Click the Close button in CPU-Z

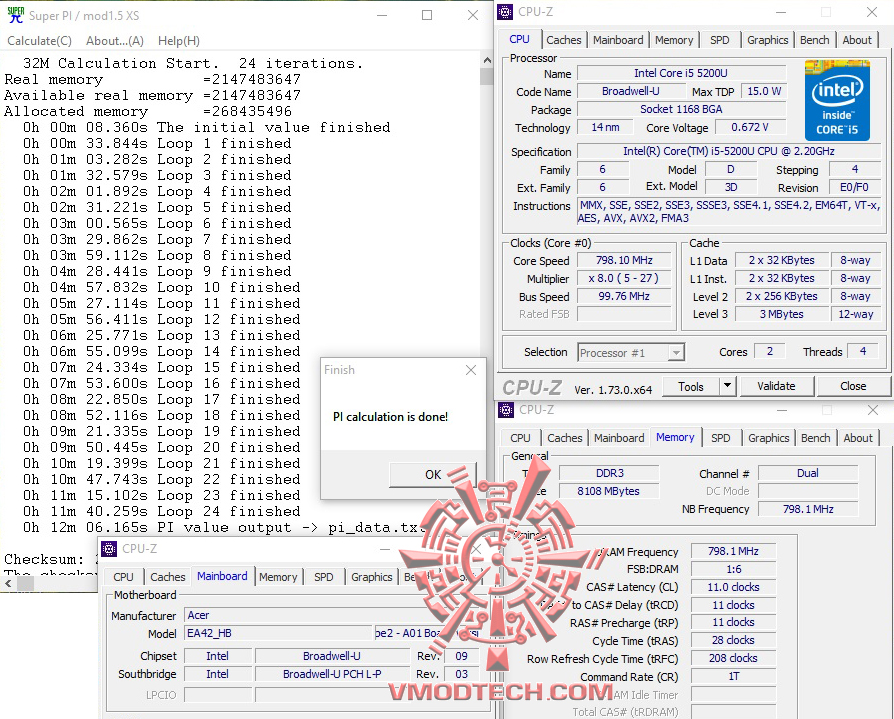853,387
